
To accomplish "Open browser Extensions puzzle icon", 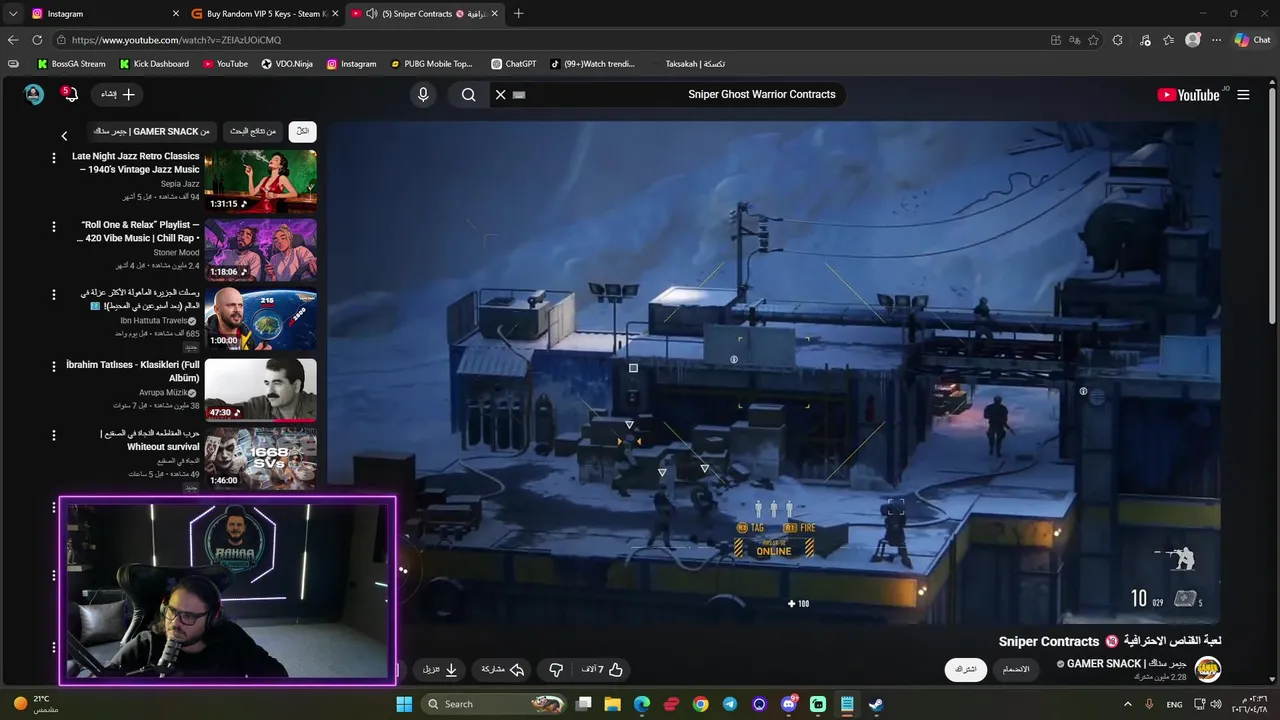I will point(1118,40).
